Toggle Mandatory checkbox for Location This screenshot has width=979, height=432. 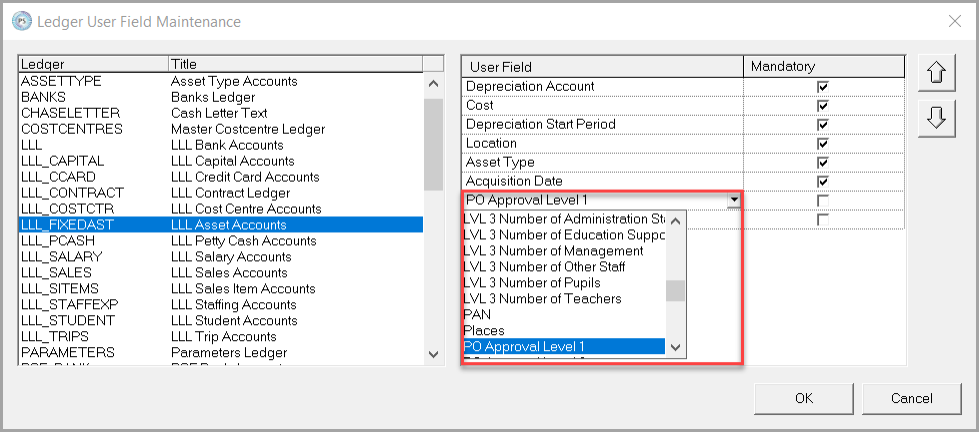[x=823, y=143]
